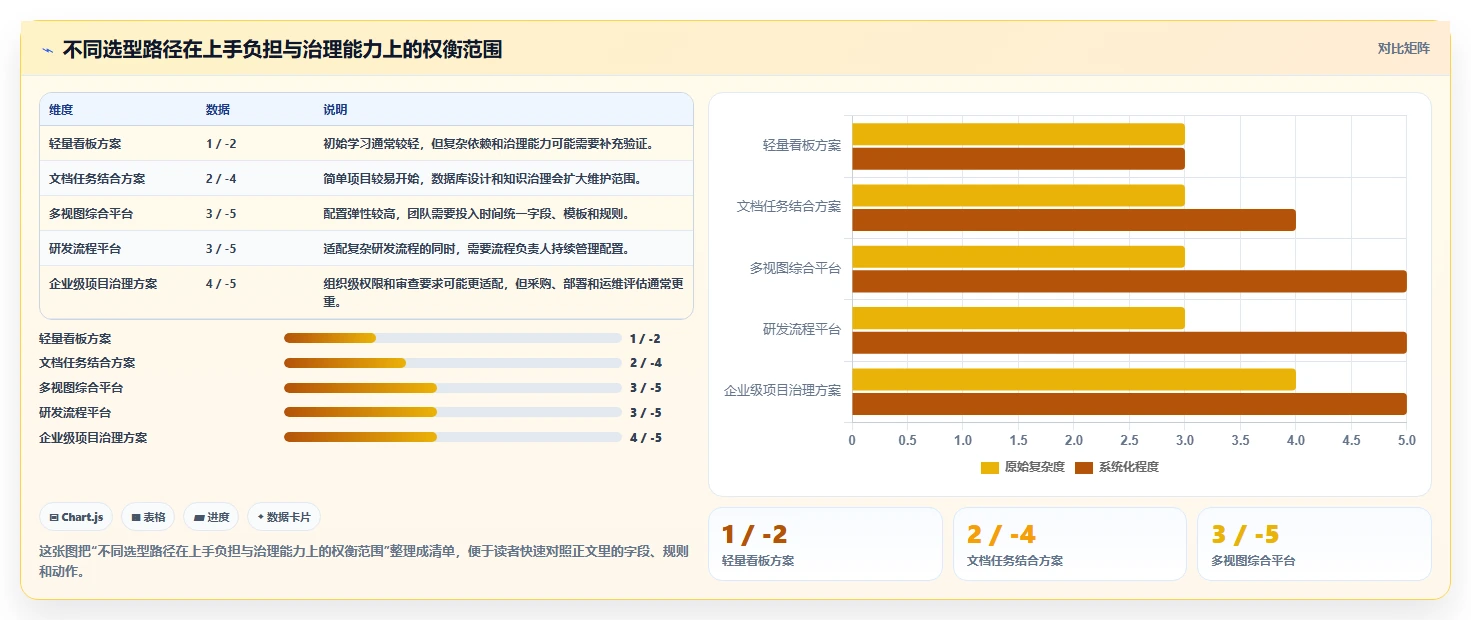
Task: Toggle the 系统化程度 legend swatch
Action: pyautogui.click(x=1084, y=467)
